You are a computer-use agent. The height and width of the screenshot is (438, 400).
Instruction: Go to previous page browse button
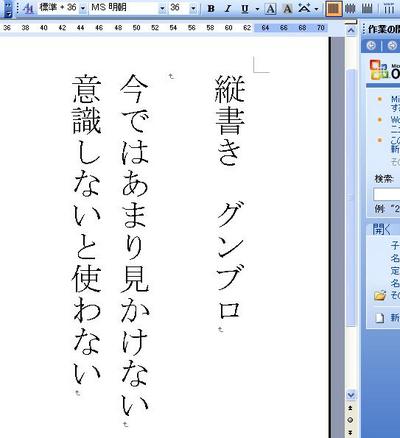click(x=351, y=408)
